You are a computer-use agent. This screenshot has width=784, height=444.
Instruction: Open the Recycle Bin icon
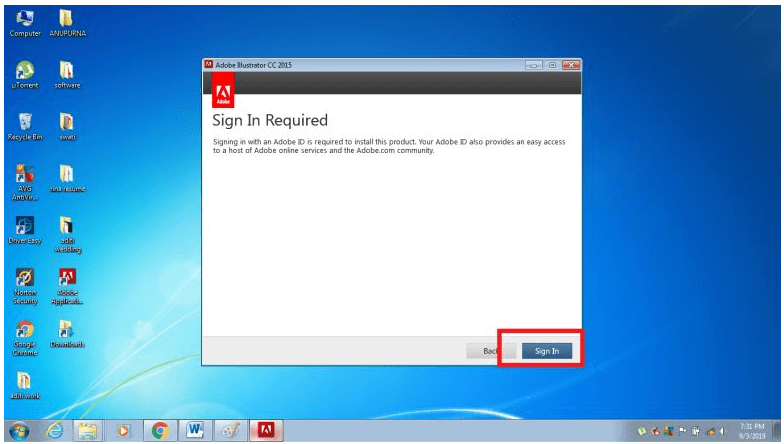[x=24, y=122]
